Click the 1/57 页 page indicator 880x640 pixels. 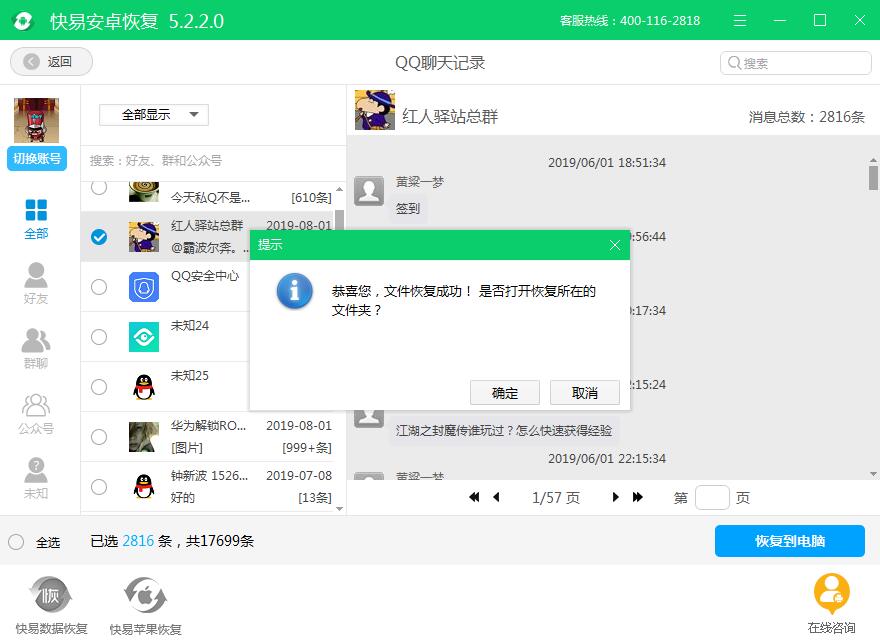point(556,497)
